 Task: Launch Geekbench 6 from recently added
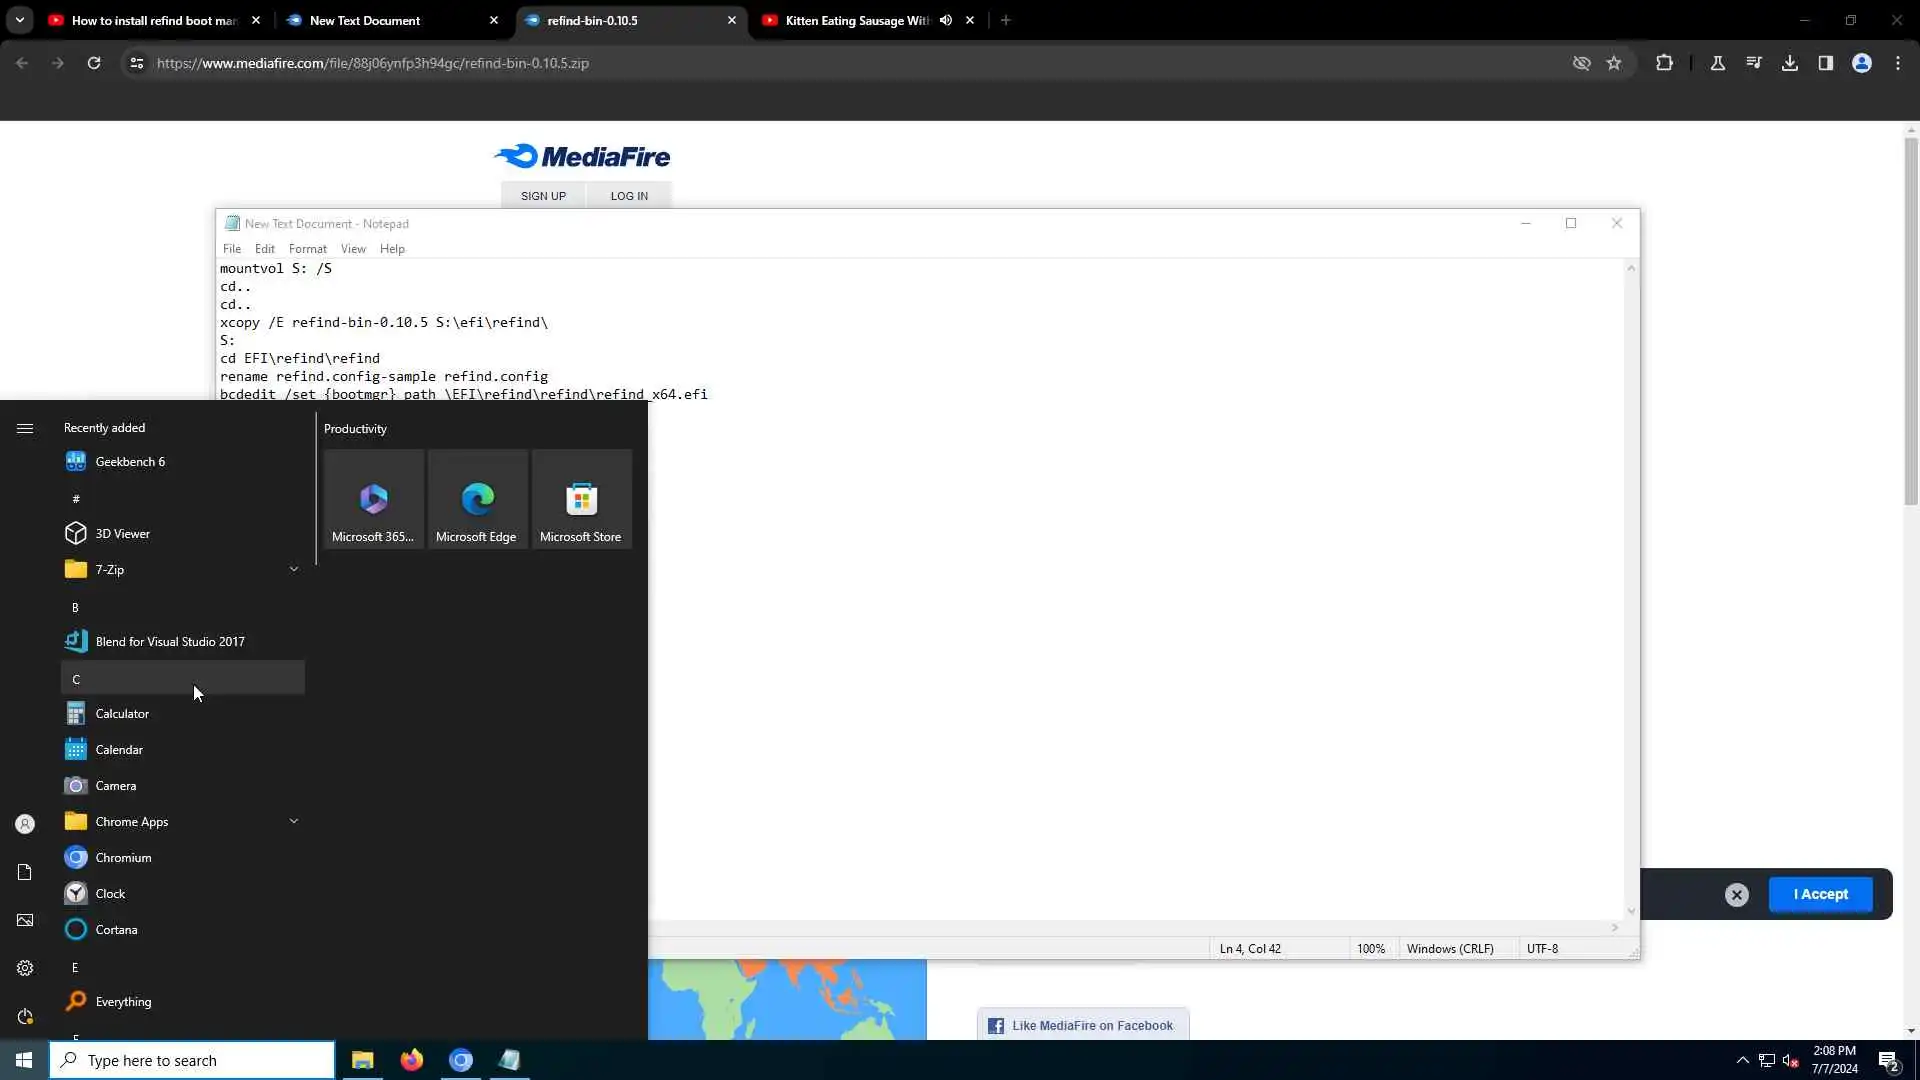click(x=130, y=461)
